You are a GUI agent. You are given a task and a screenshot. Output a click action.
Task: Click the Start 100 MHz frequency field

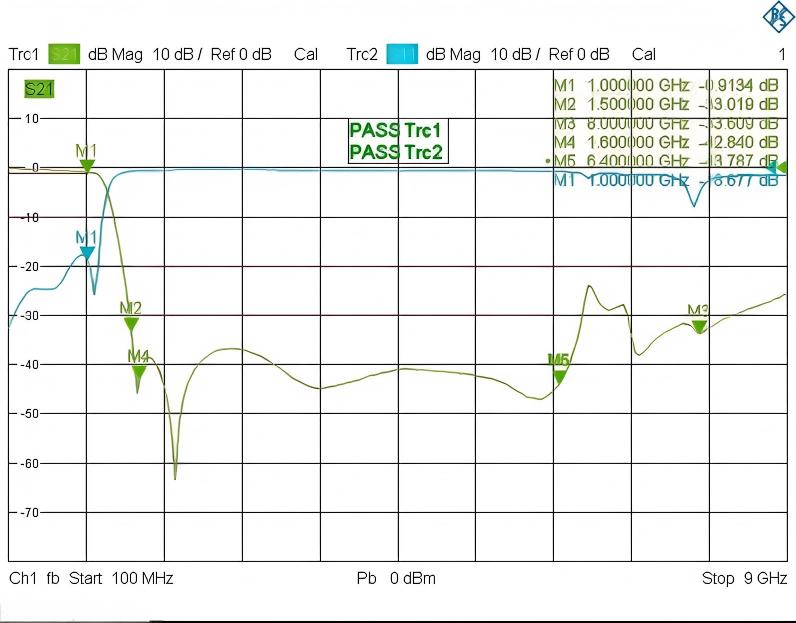(x=120, y=579)
